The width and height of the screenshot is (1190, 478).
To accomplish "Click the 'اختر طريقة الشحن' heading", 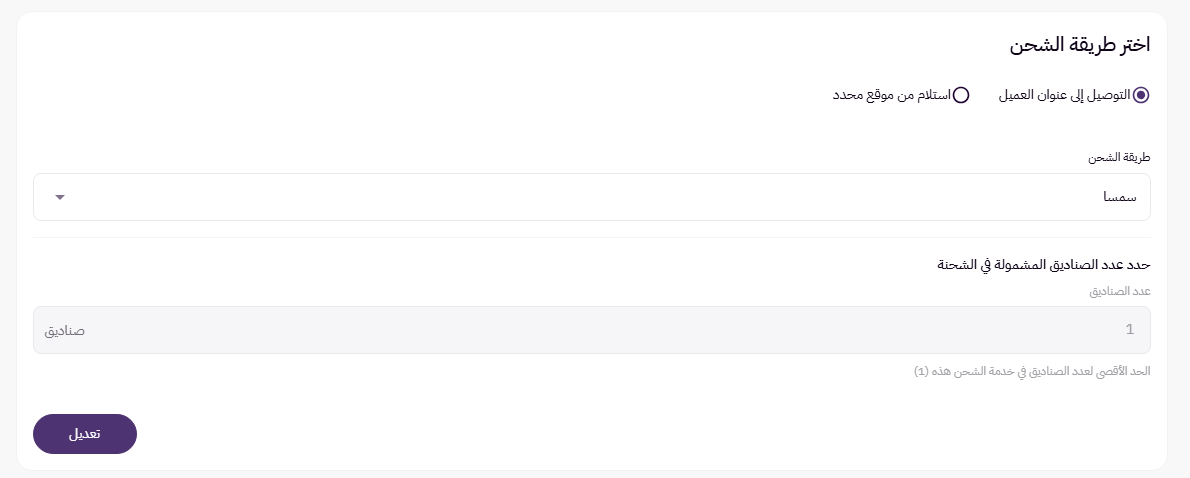I will tap(1079, 44).
